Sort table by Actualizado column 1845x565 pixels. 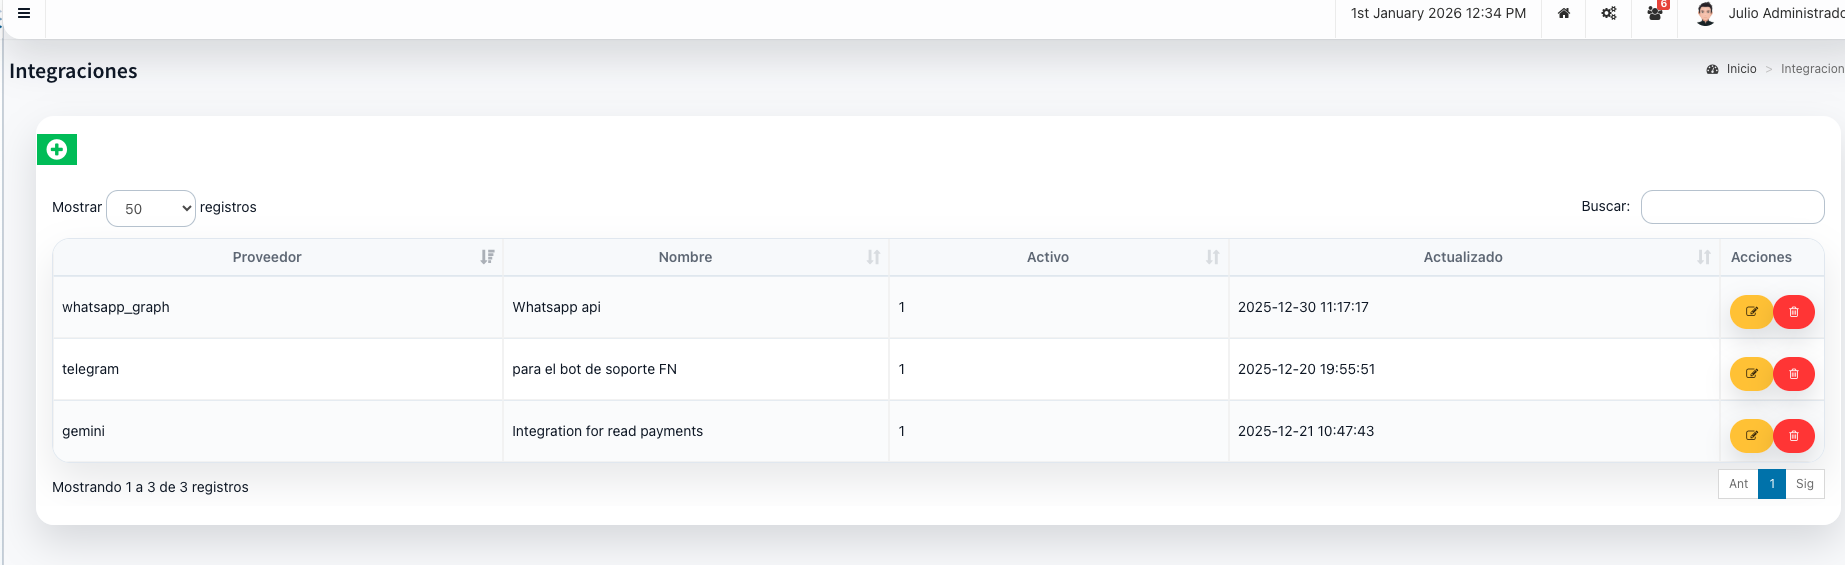point(1462,257)
